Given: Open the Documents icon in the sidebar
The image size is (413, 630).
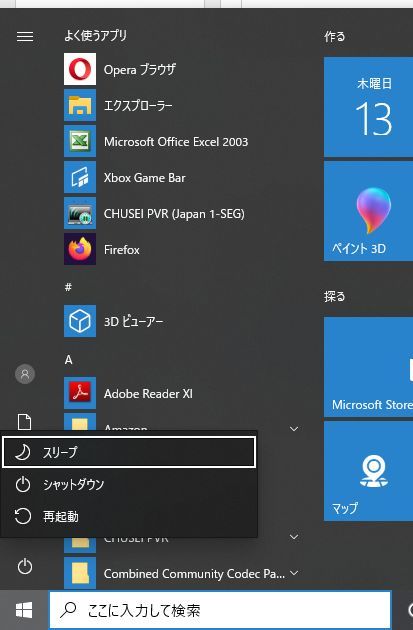Looking at the screenshot, I should tap(25, 422).
